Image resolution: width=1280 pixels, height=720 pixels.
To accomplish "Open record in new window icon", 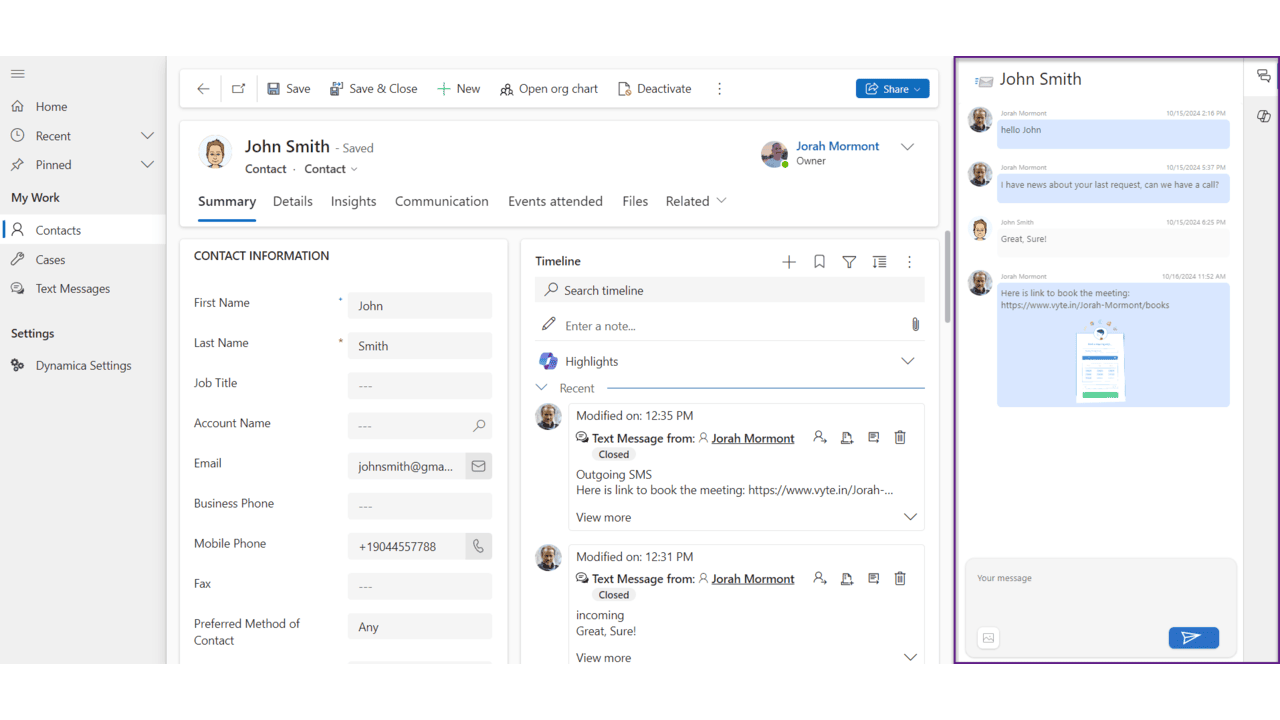I will click(x=238, y=89).
